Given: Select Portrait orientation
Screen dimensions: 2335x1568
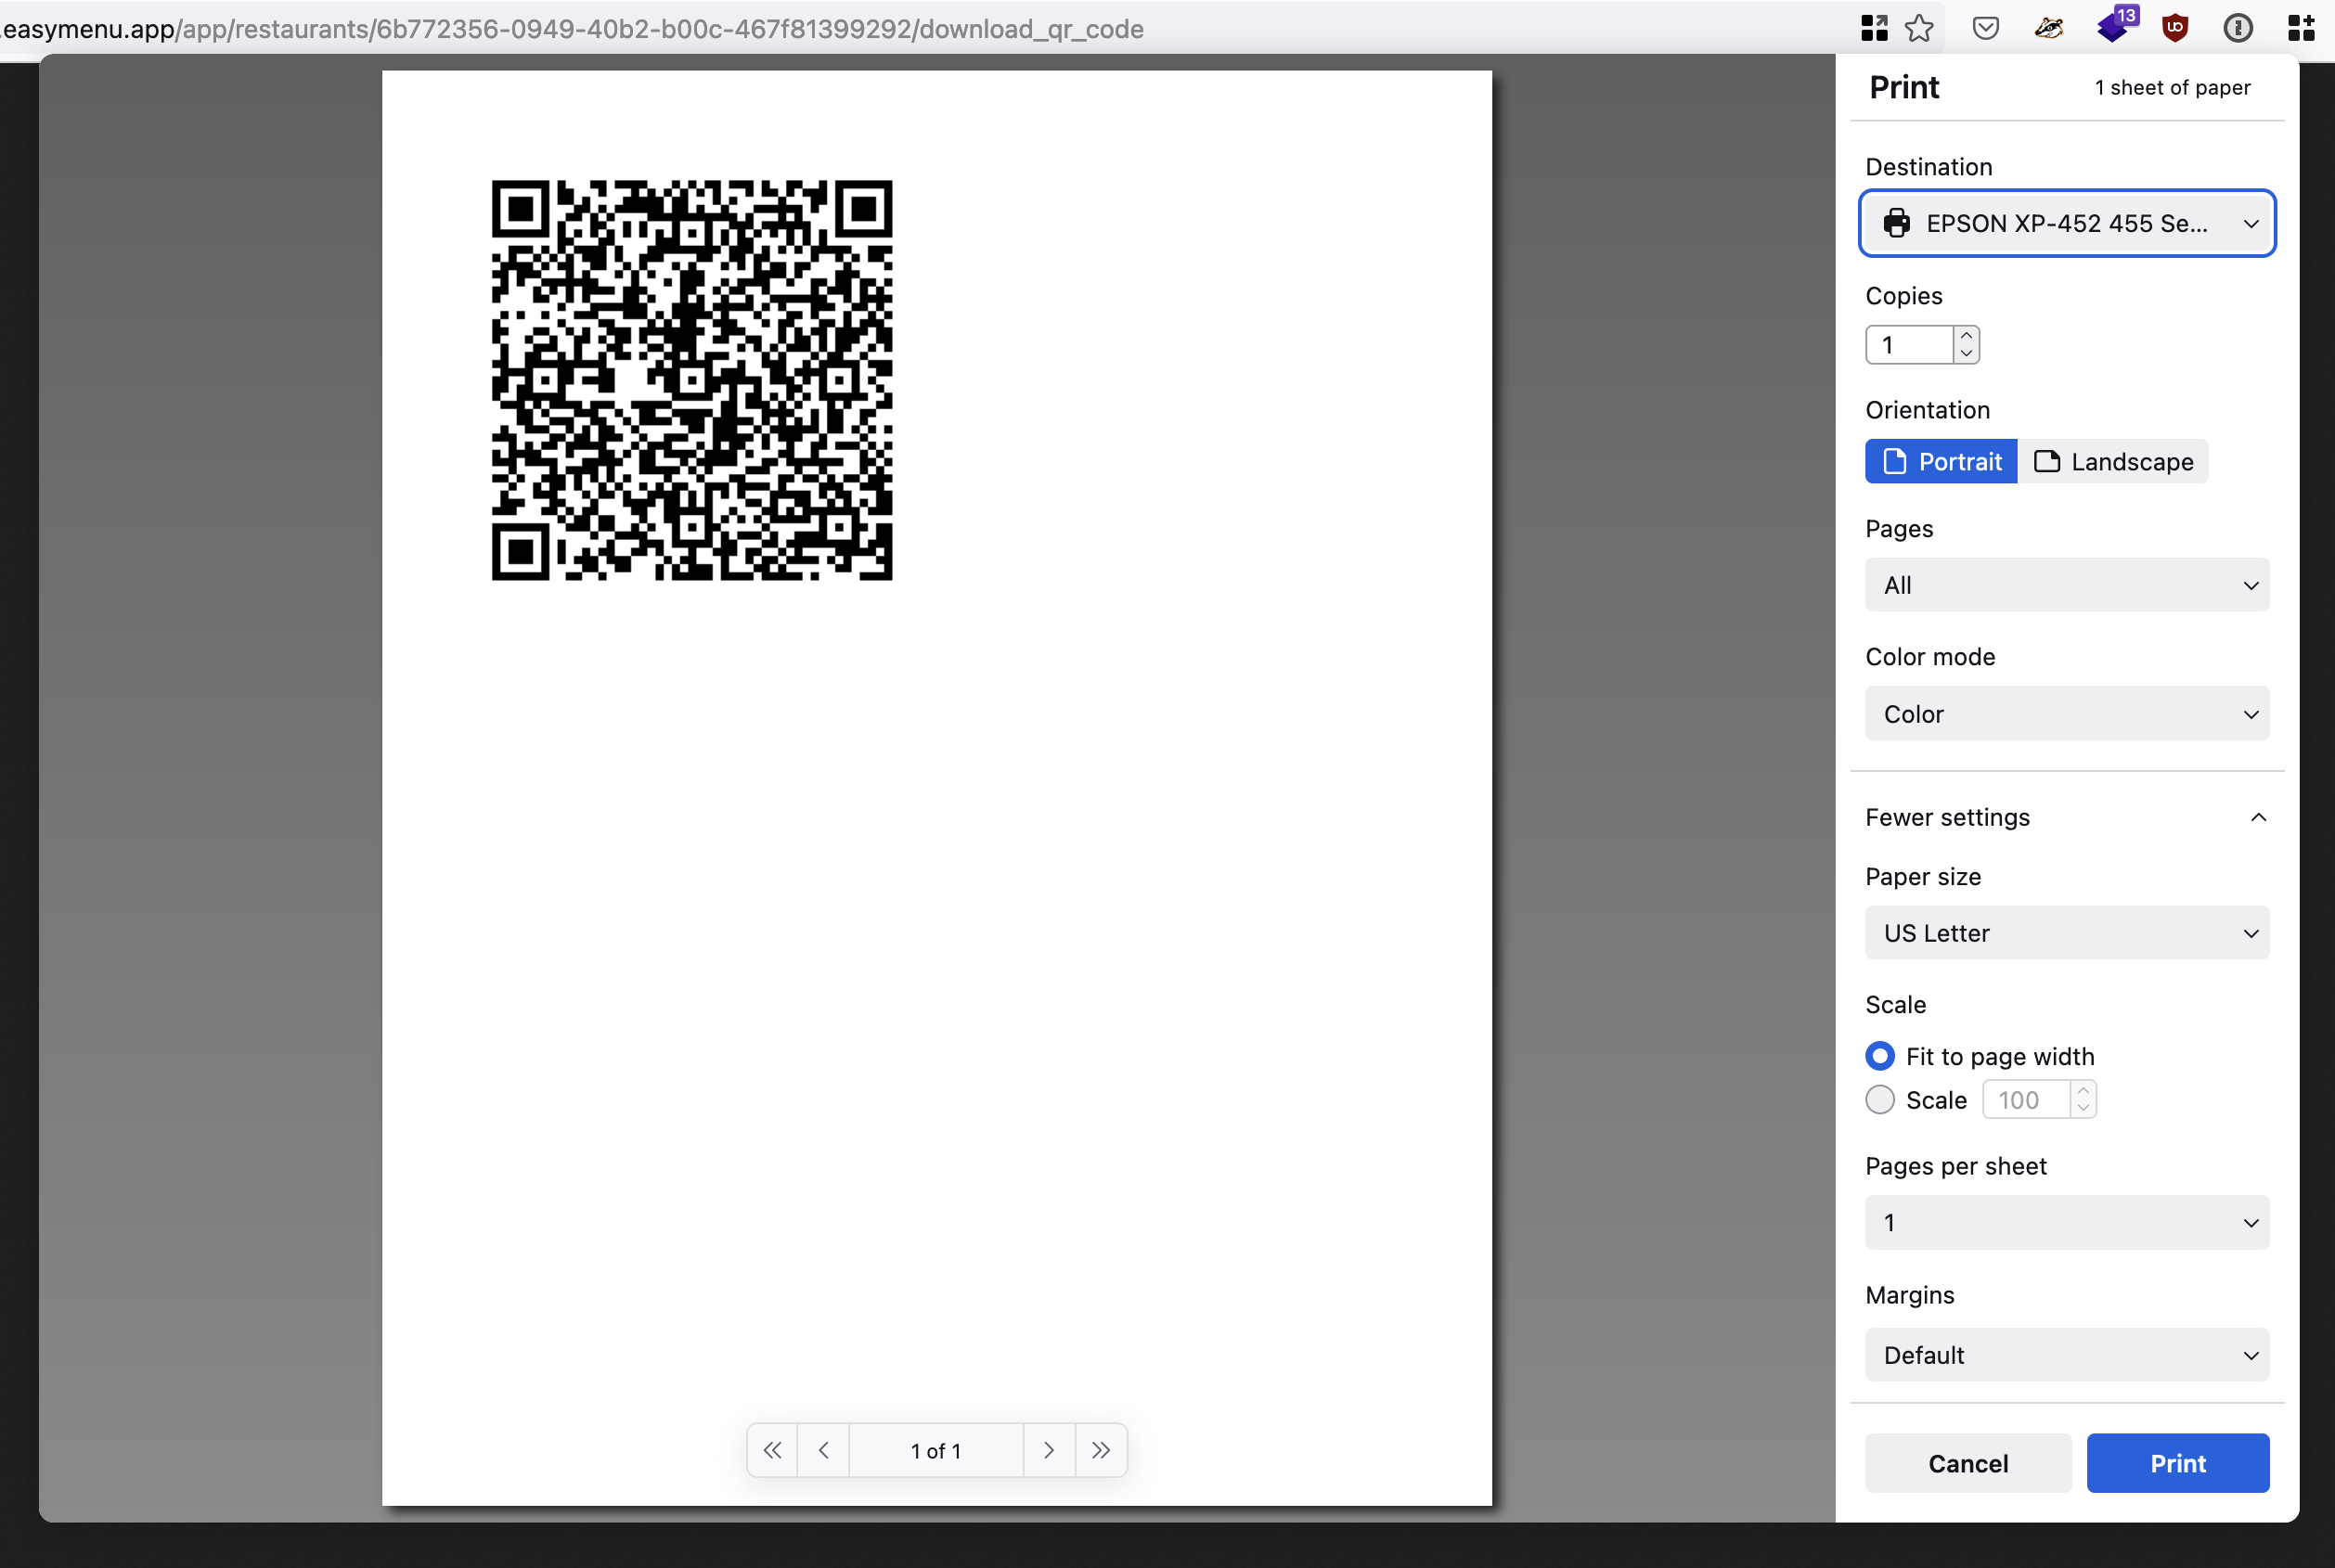Looking at the screenshot, I should 1941,461.
